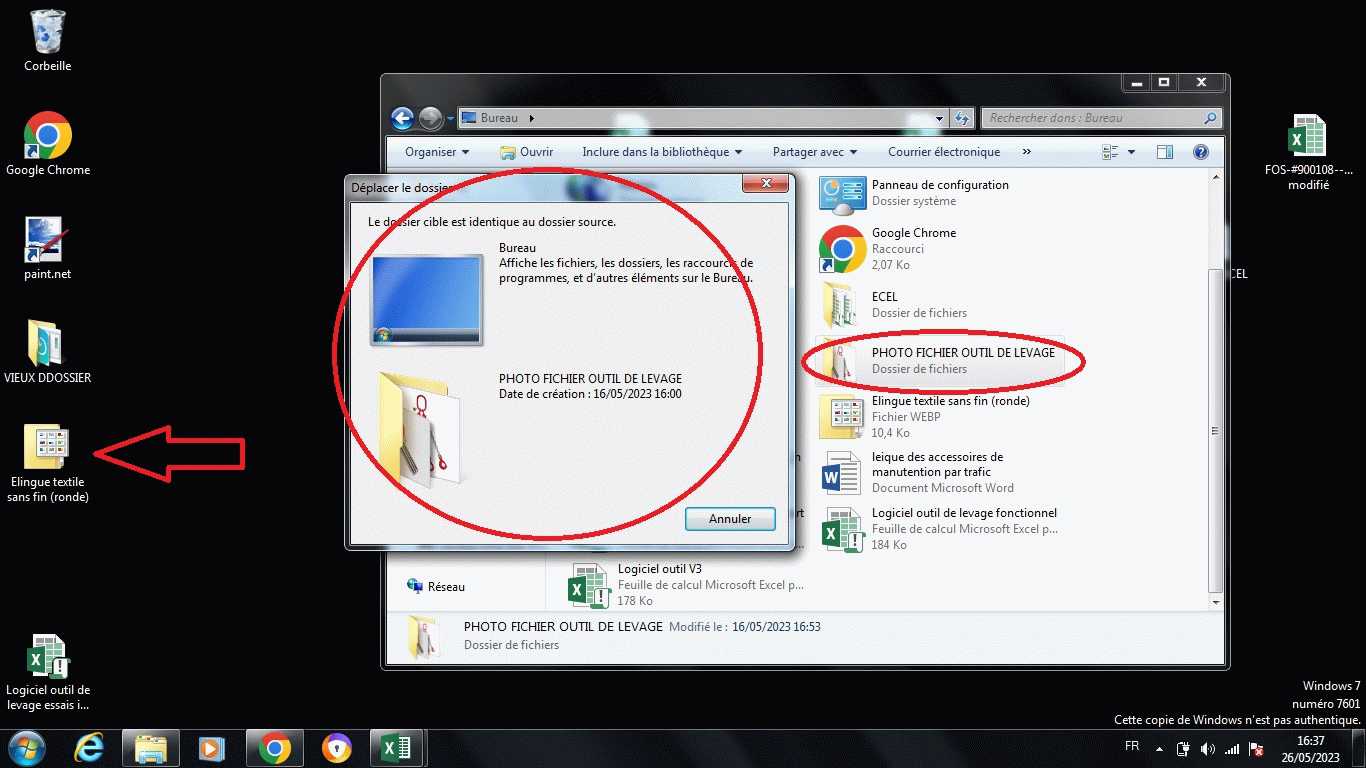1366x768 pixels.
Task: Open the volume control in the system tray
Action: 1207,748
